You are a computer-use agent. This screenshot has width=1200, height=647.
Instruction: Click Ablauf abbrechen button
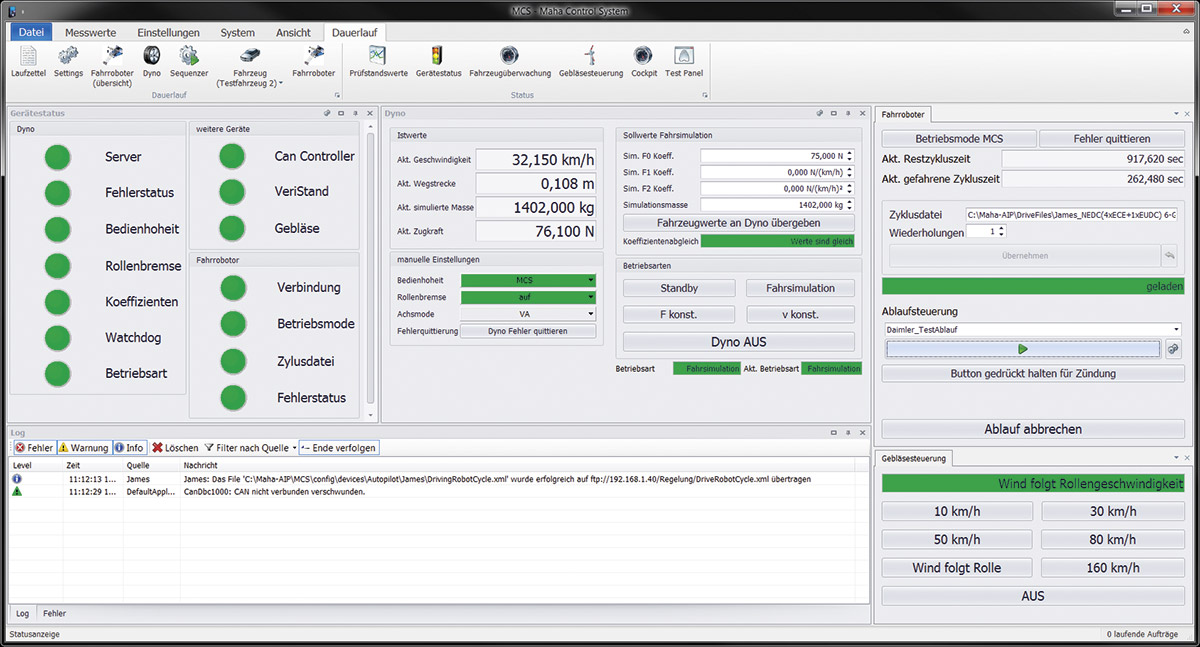coord(1031,429)
